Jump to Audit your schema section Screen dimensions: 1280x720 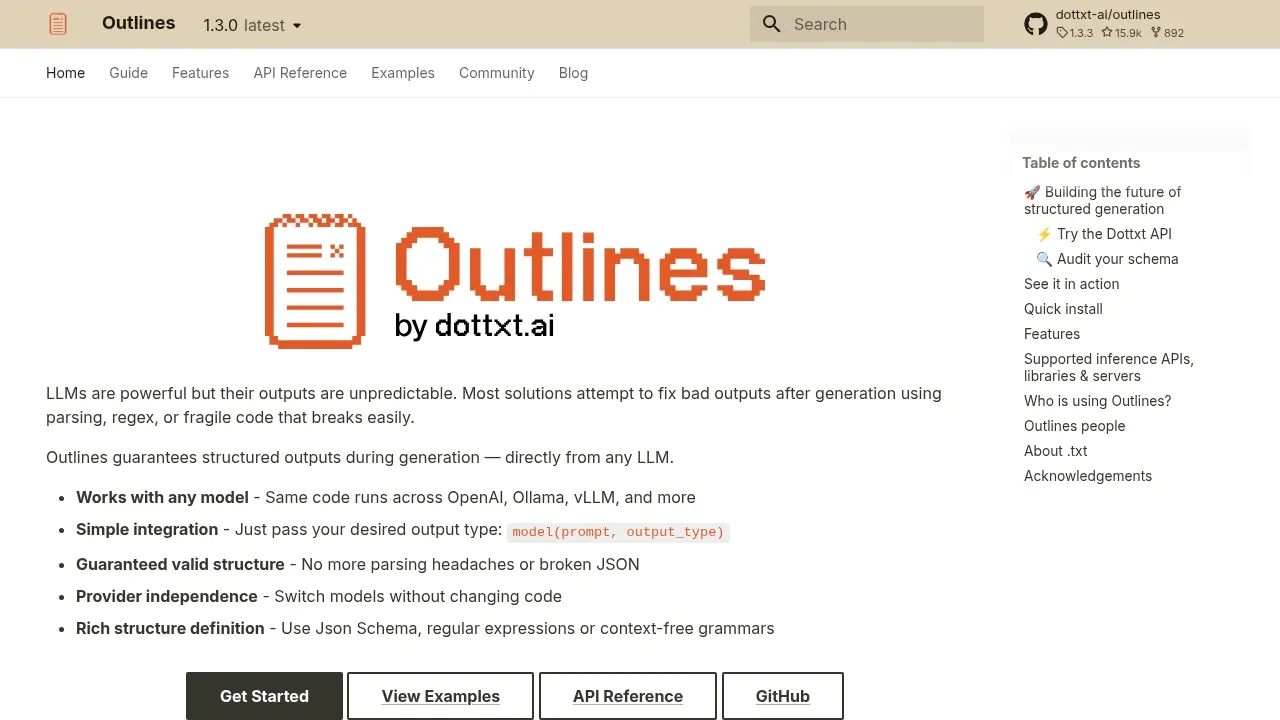pos(1107,259)
